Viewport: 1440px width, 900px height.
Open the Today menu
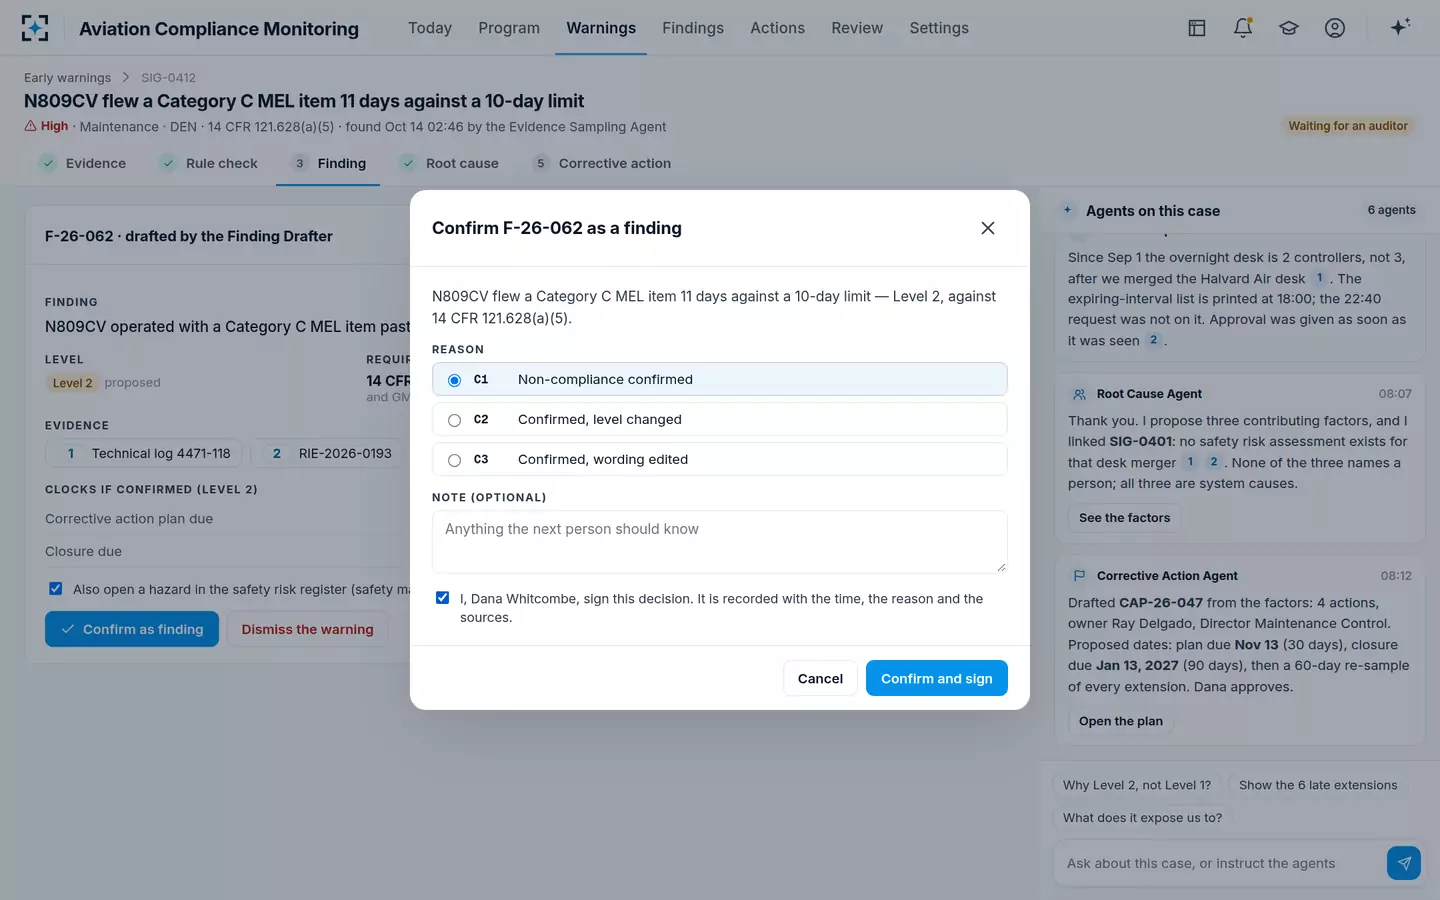(430, 28)
